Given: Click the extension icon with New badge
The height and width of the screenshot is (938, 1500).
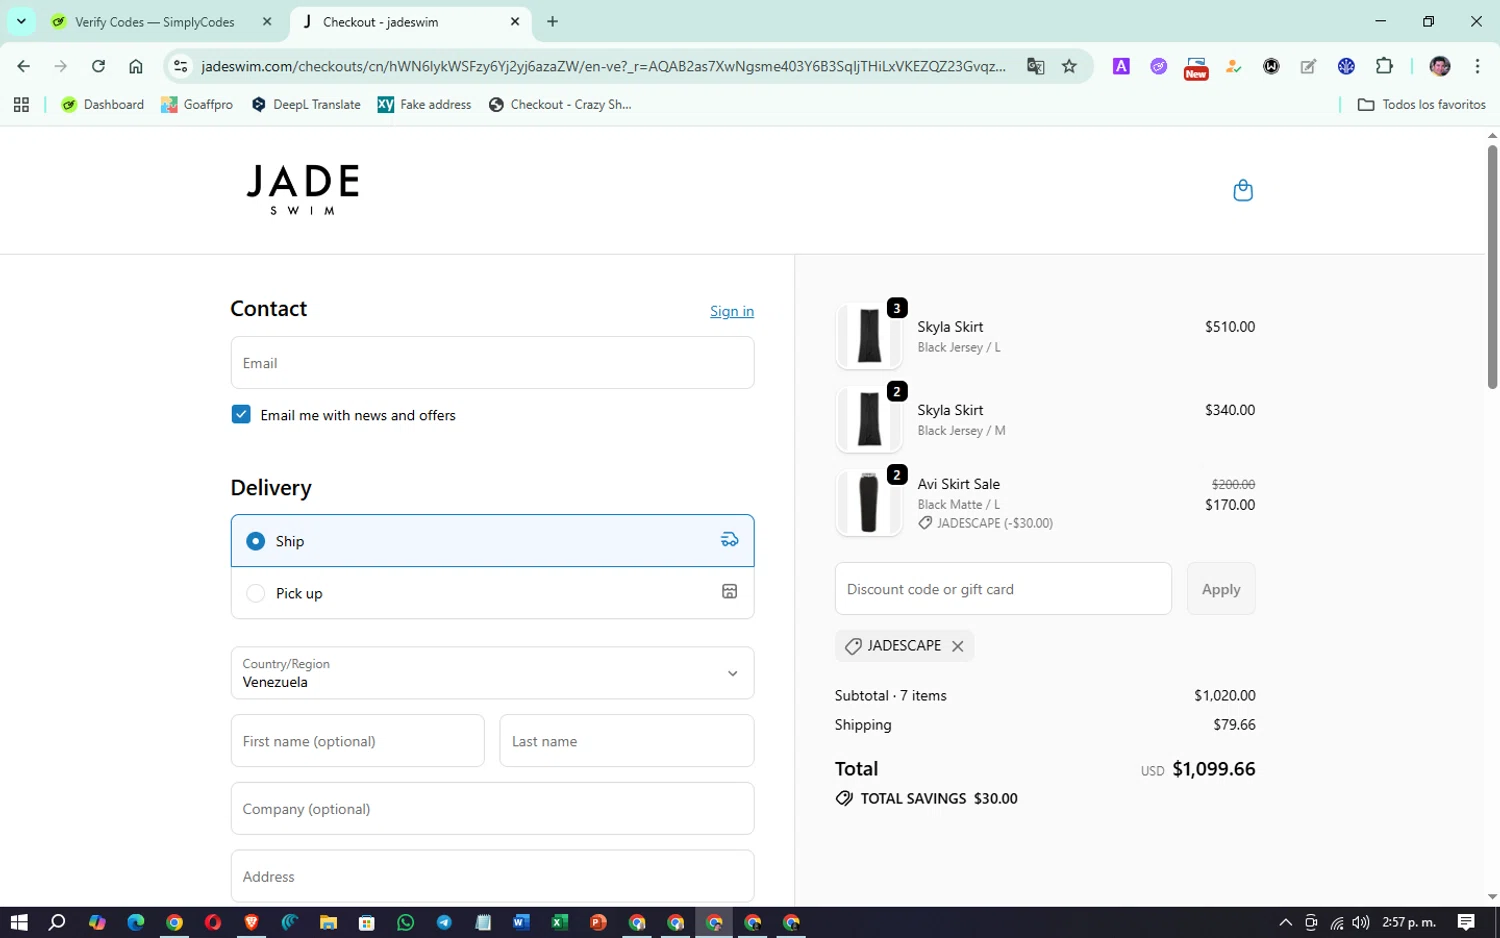Looking at the screenshot, I should coord(1196,67).
